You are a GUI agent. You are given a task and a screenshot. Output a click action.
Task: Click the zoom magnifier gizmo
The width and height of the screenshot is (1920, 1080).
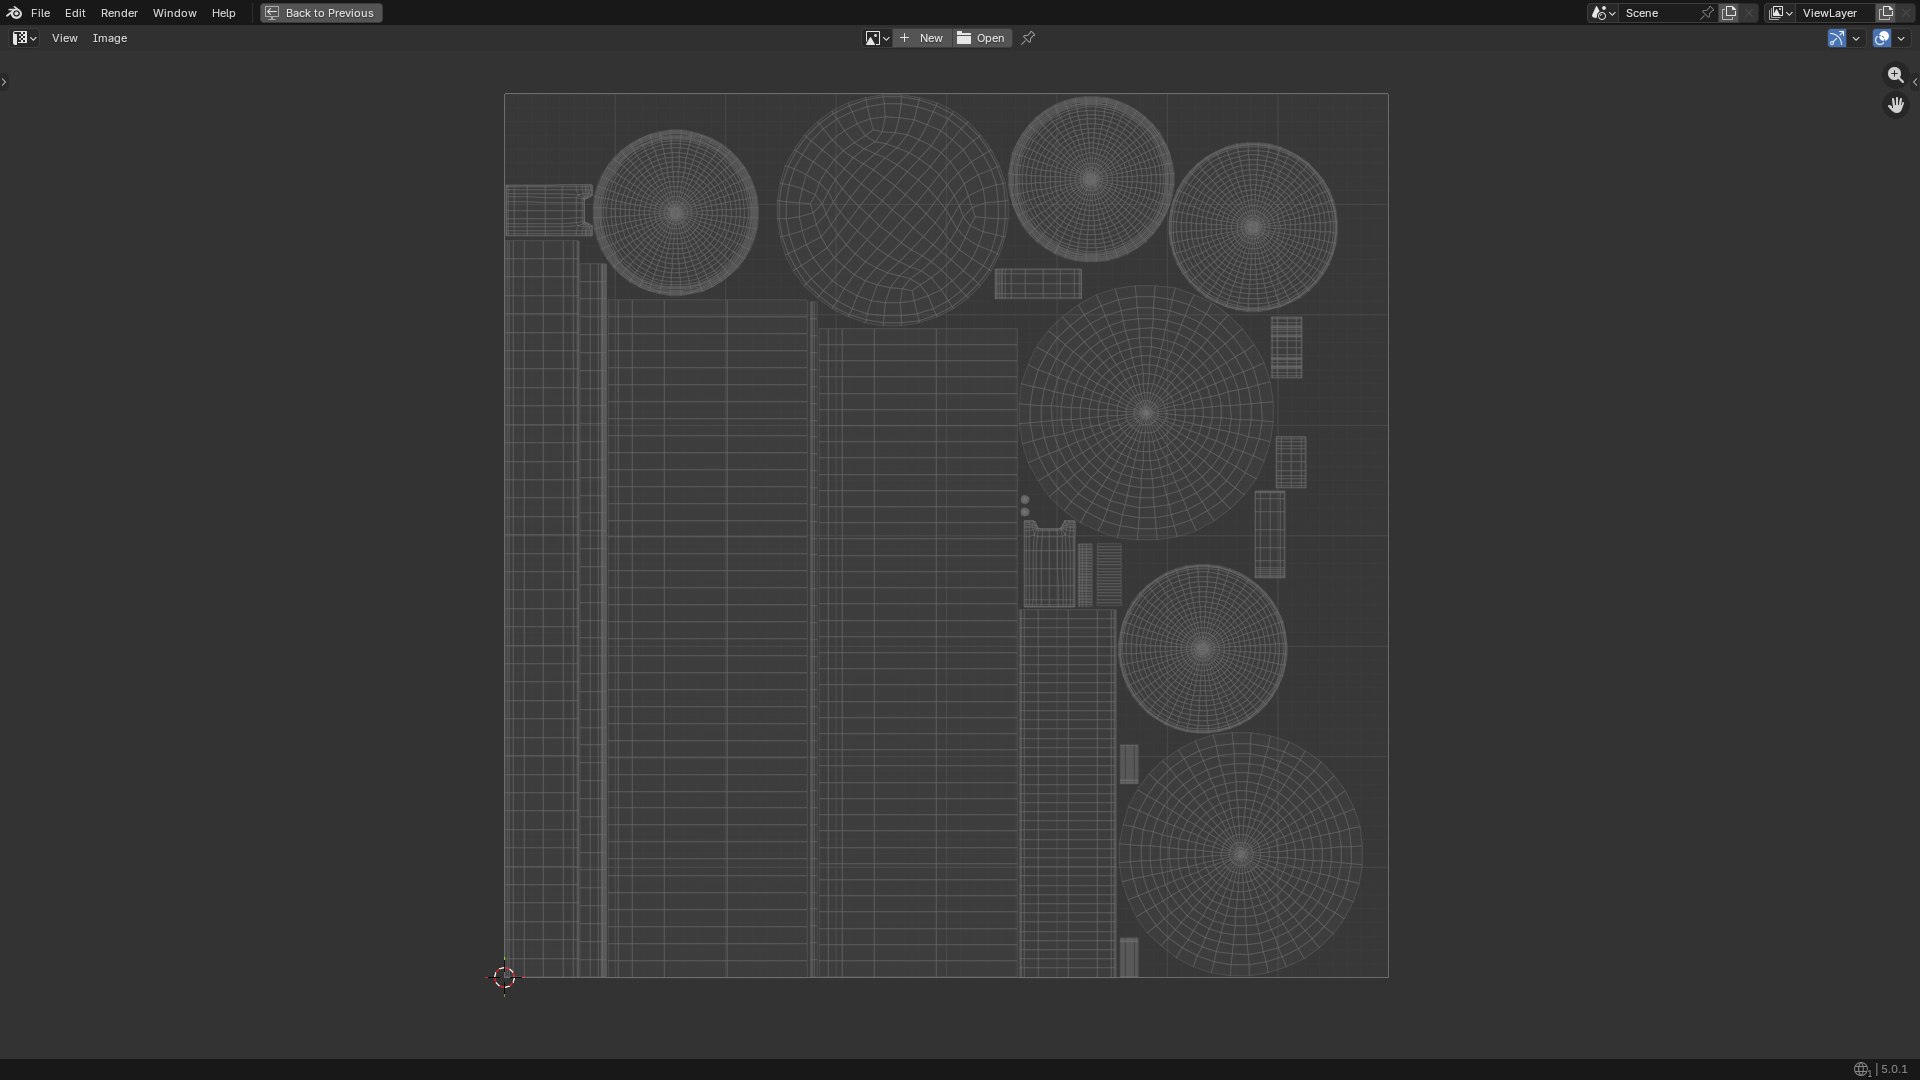(1895, 75)
